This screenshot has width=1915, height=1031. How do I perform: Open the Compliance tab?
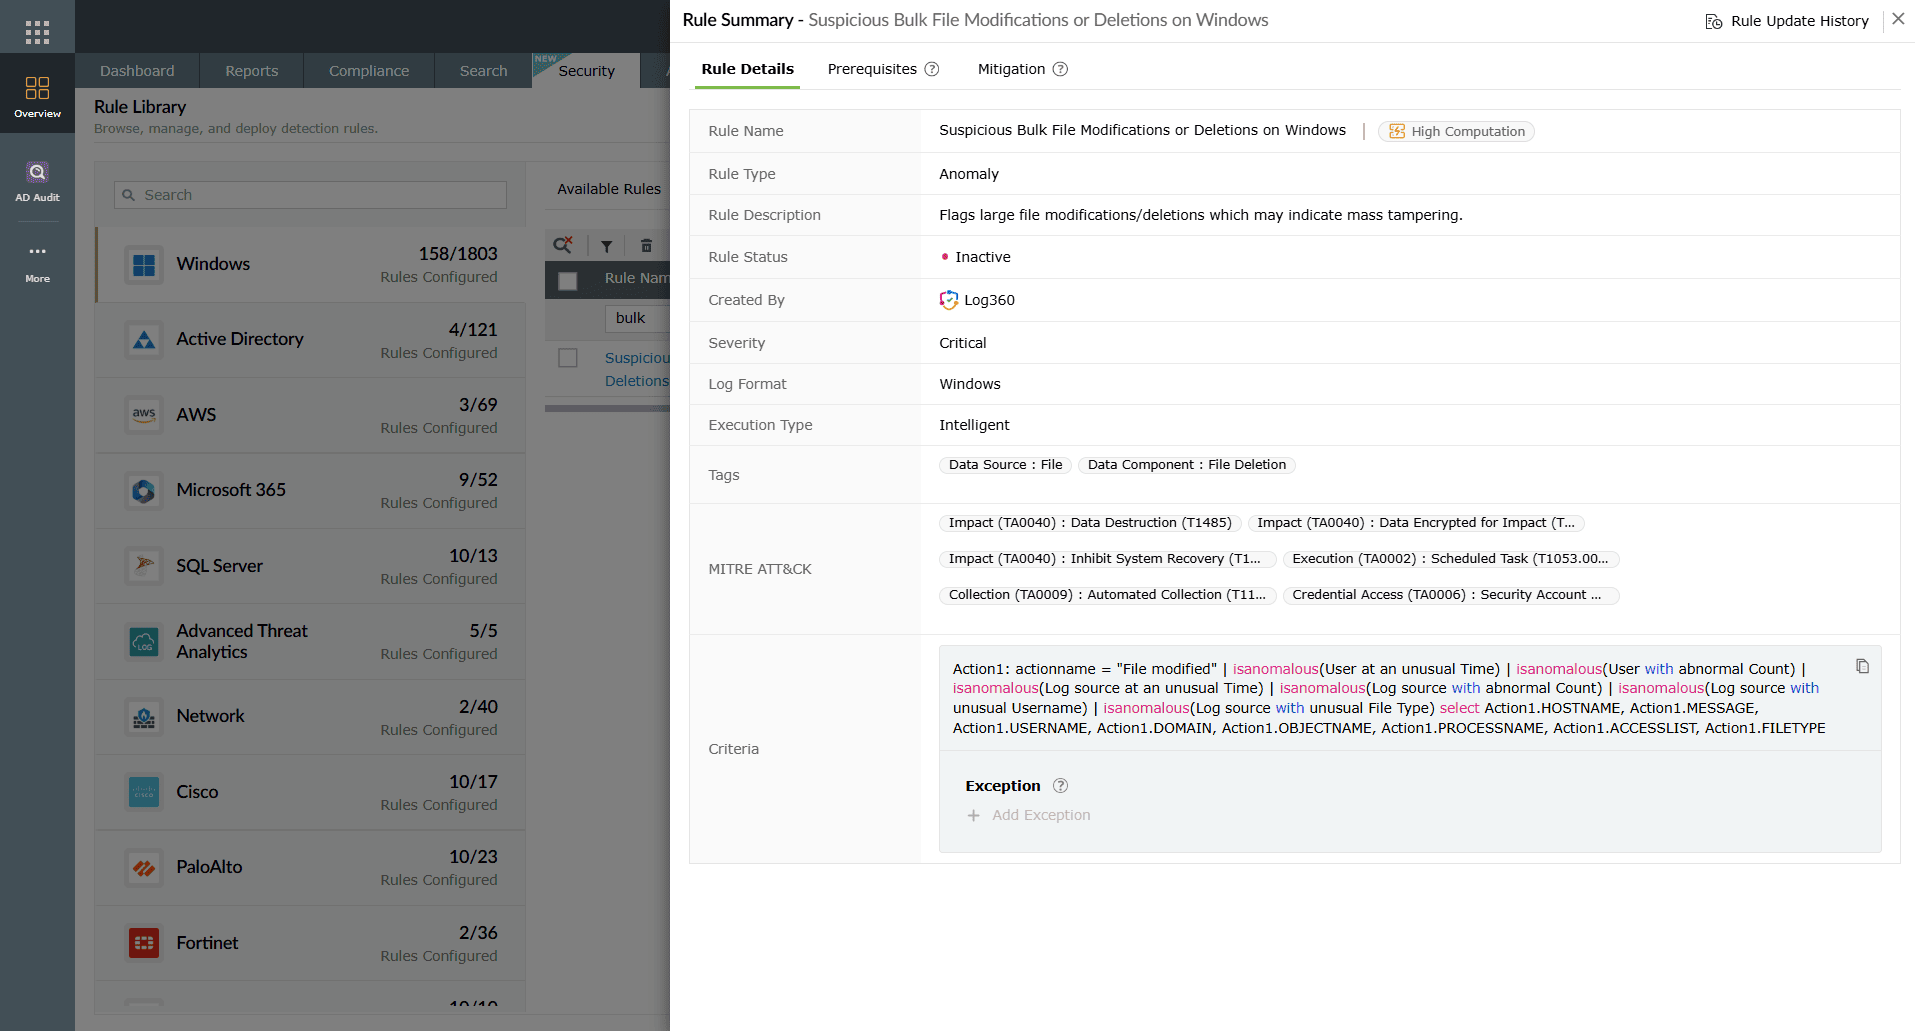[x=369, y=71]
